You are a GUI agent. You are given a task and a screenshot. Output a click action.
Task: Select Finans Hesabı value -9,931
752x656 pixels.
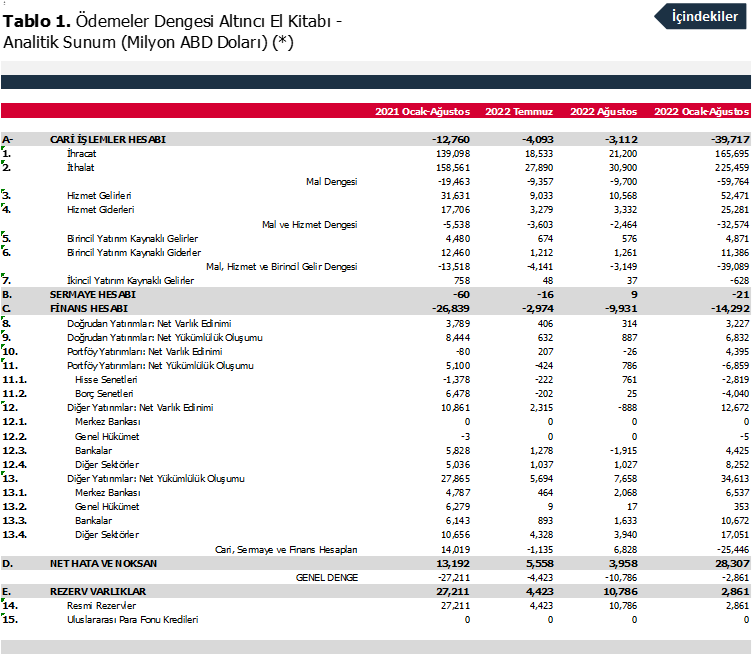click(621, 308)
